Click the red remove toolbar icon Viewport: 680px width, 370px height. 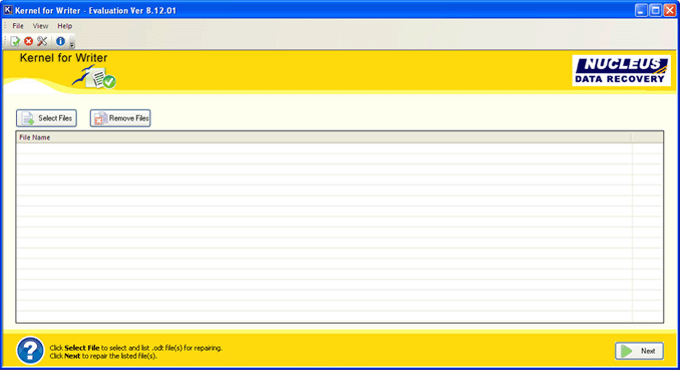tap(29, 41)
